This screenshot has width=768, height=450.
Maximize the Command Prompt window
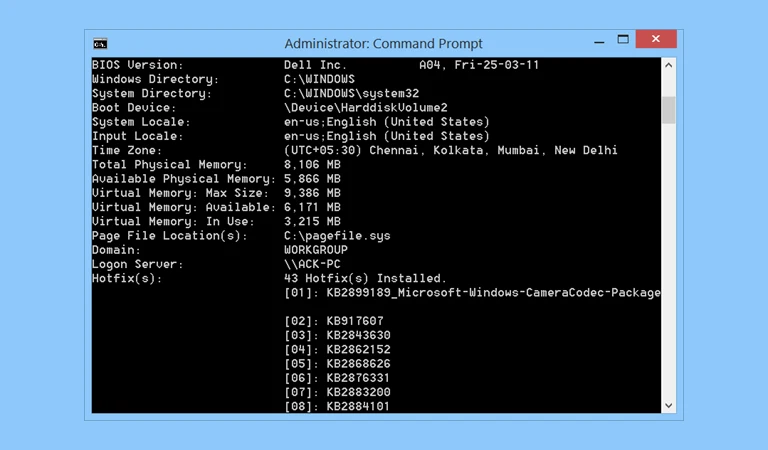[623, 40]
